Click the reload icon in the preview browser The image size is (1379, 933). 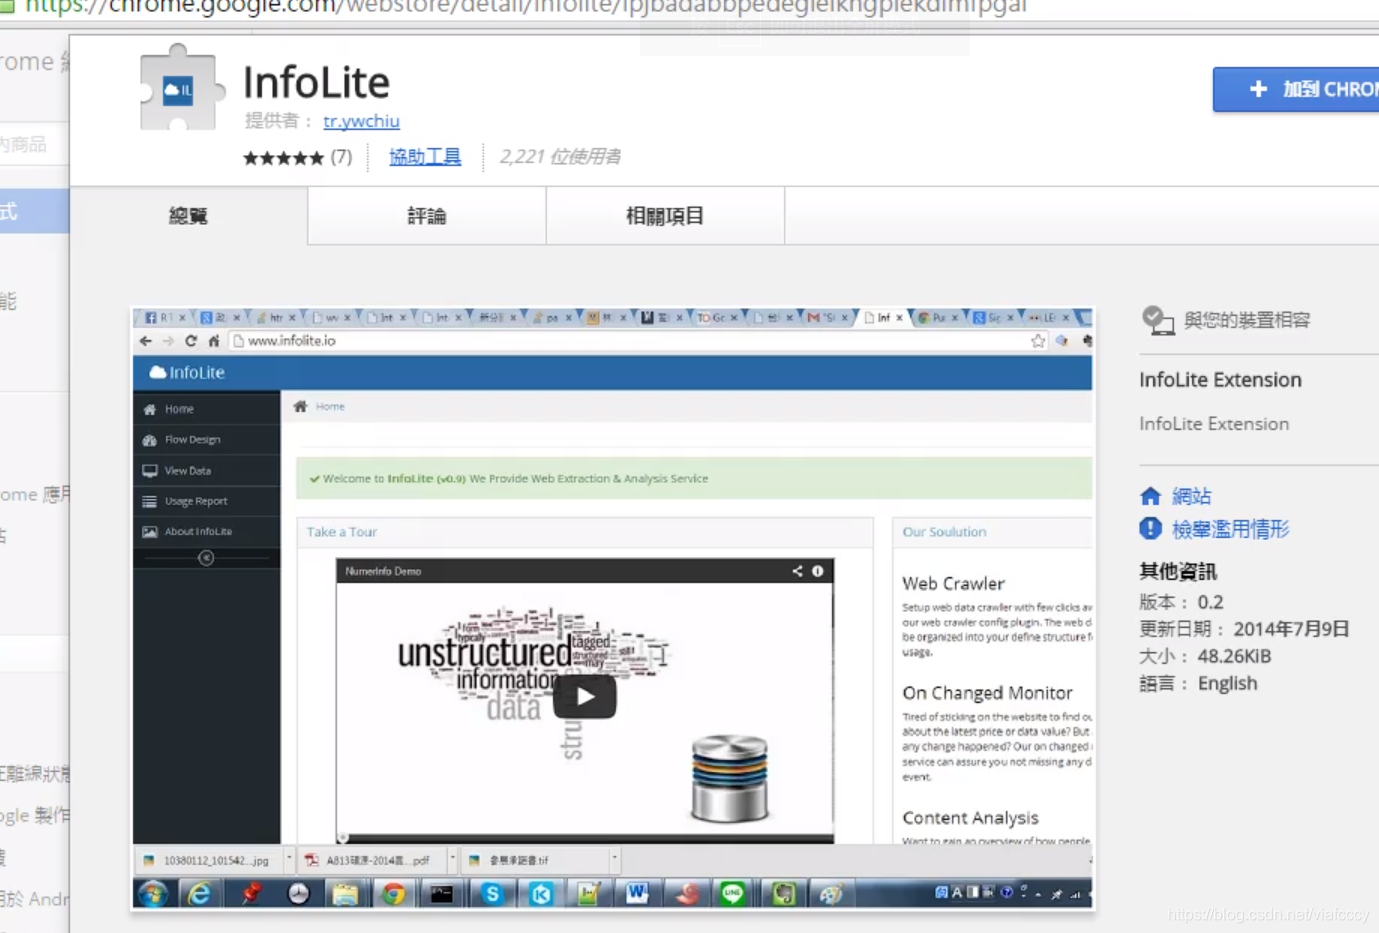click(x=191, y=341)
